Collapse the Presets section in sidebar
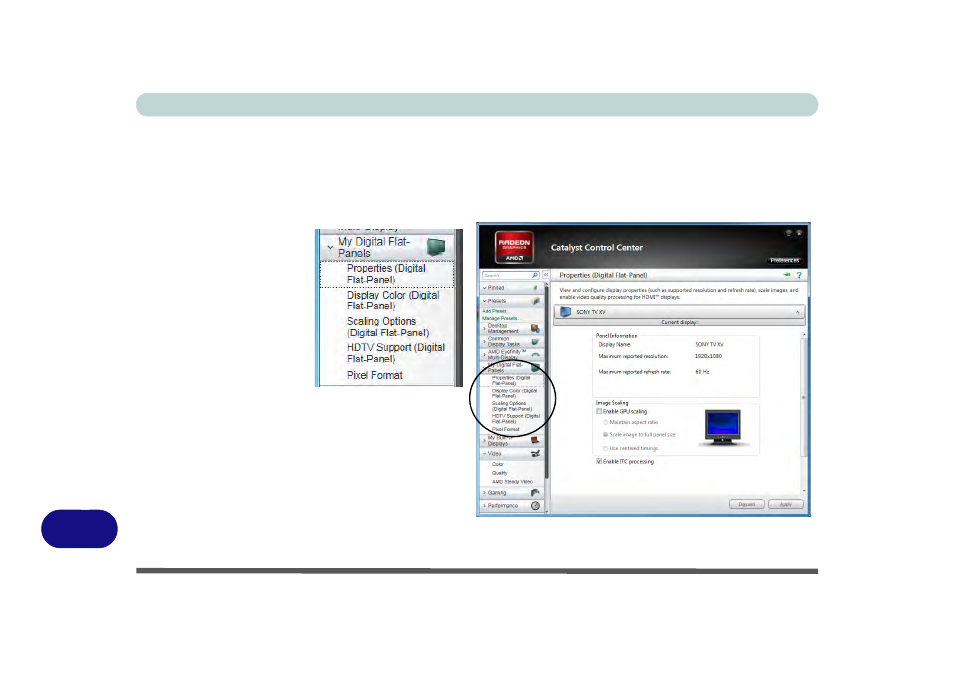Screen dimensions: 954x673 point(484,301)
